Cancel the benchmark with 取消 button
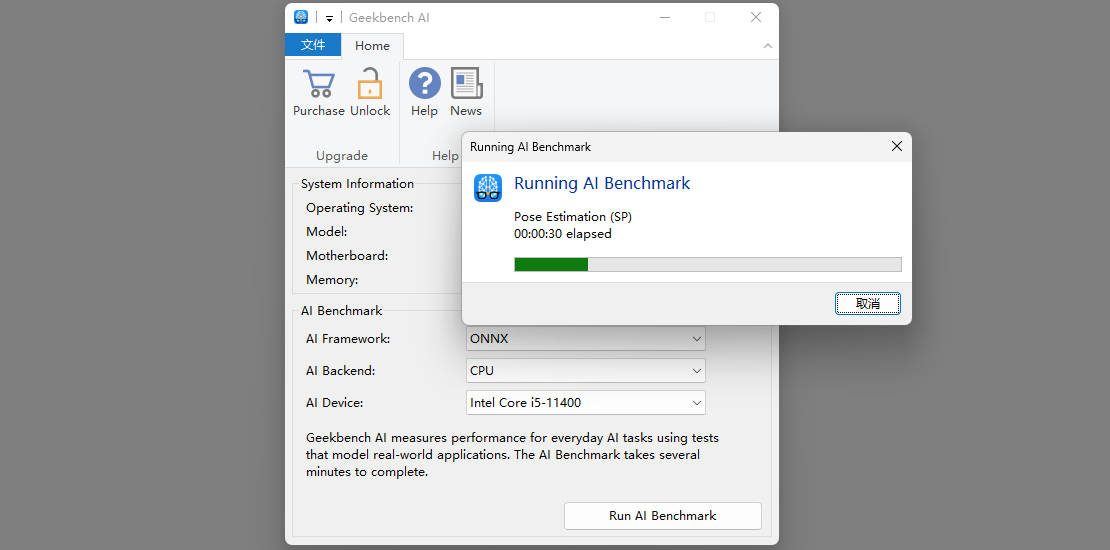This screenshot has height=550, width=1110. [x=868, y=304]
